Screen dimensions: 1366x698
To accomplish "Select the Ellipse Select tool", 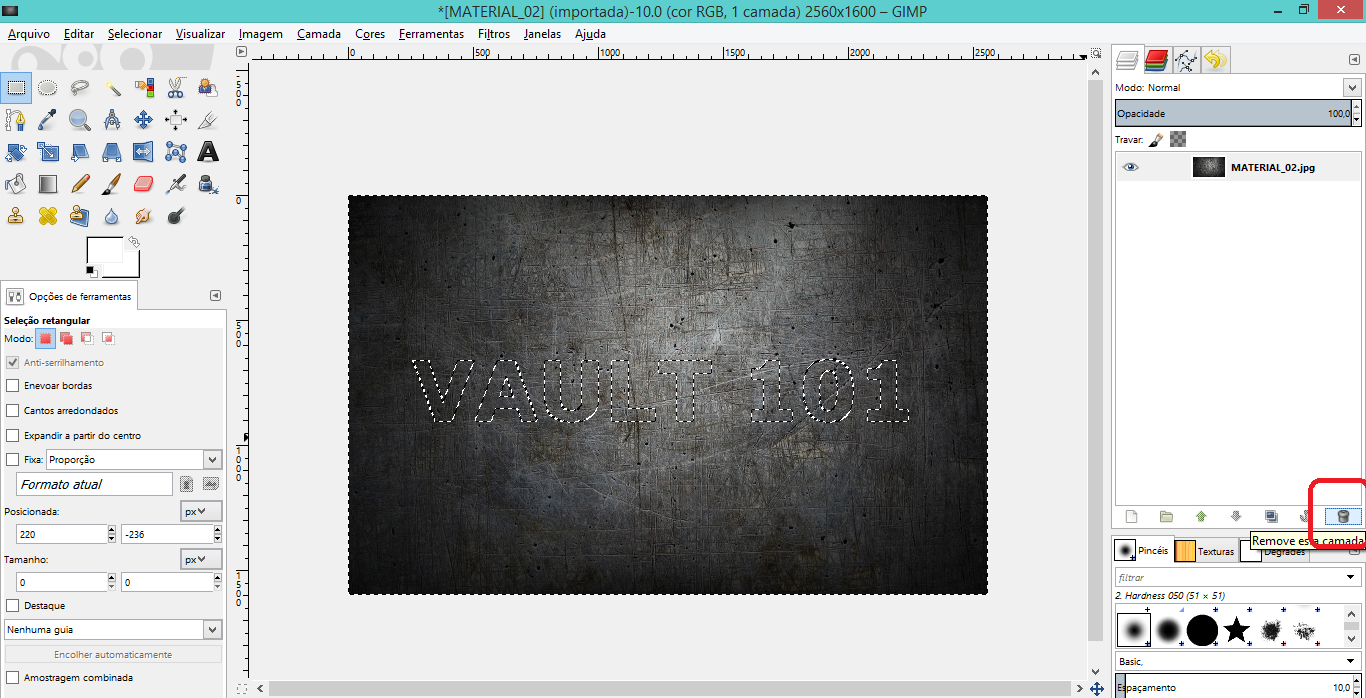I will pos(48,88).
